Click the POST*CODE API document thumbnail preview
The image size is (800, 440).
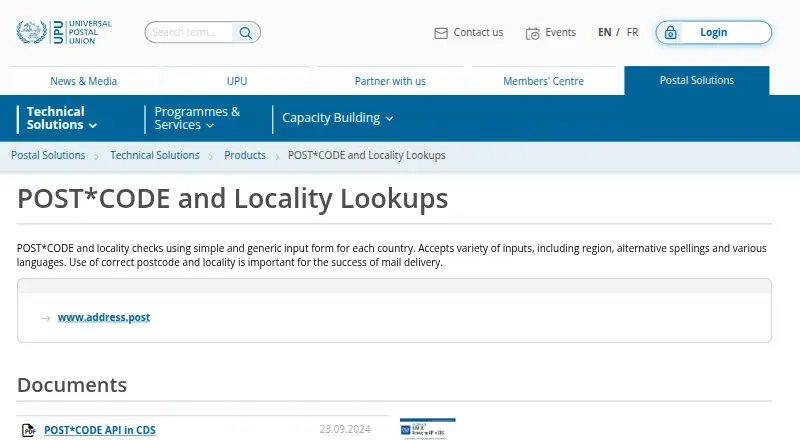(428, 429)
